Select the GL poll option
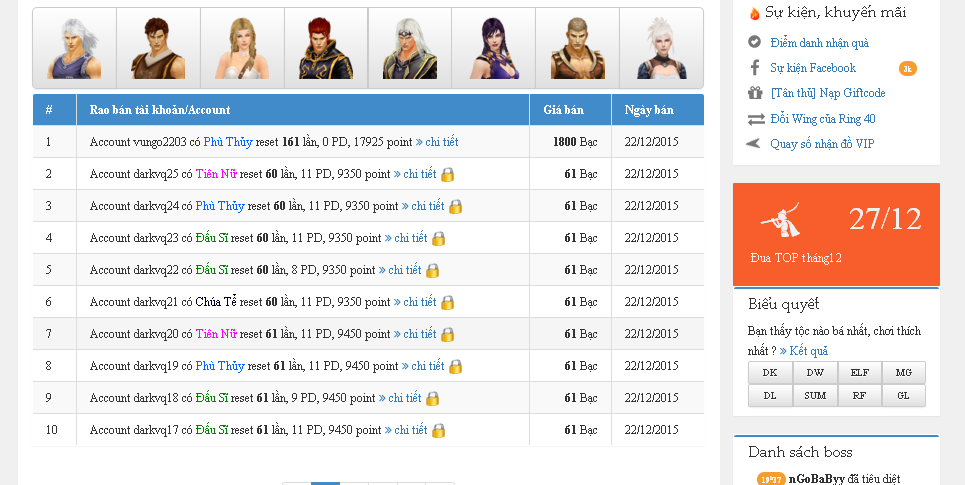 coord(903,396)
